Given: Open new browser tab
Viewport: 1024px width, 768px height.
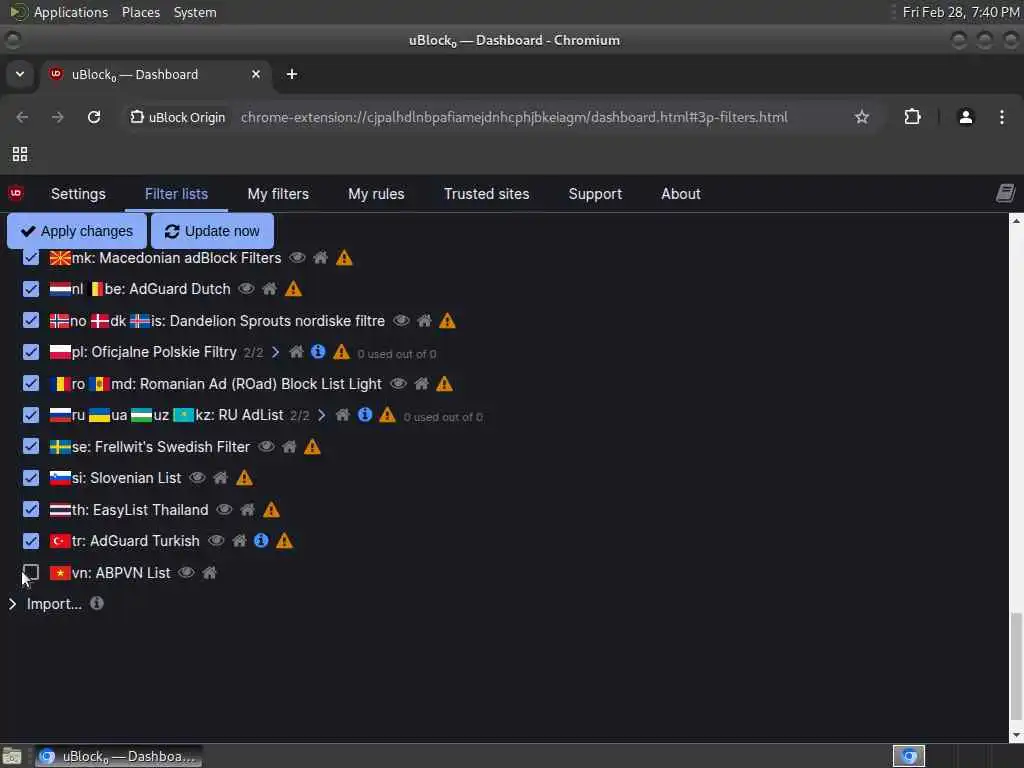Looking at the screenshot, I should click(x=292, y=74).
